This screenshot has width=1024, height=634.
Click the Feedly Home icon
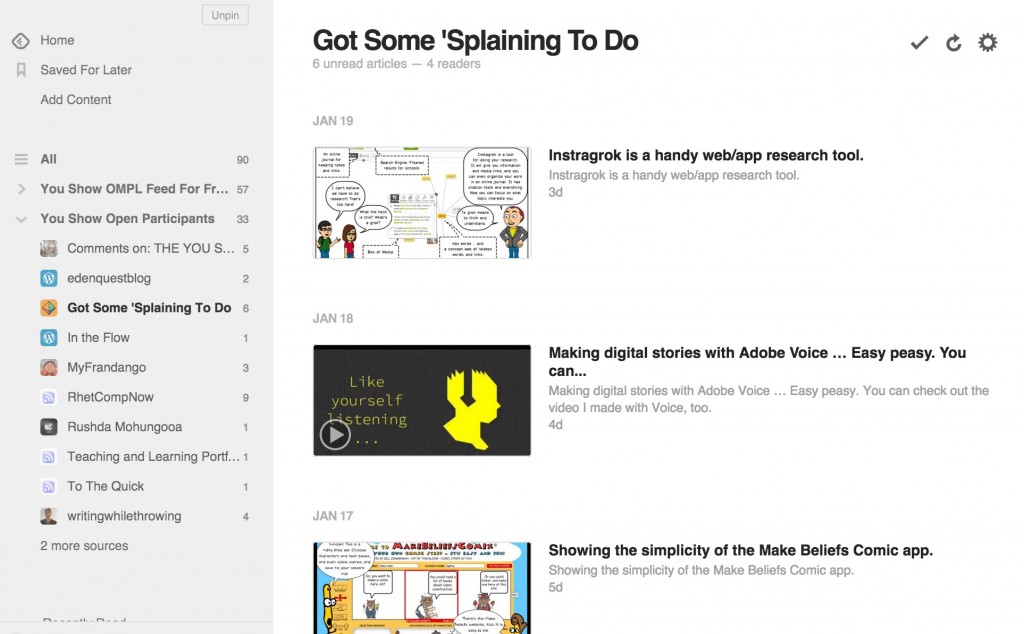(x=21, y=40)
